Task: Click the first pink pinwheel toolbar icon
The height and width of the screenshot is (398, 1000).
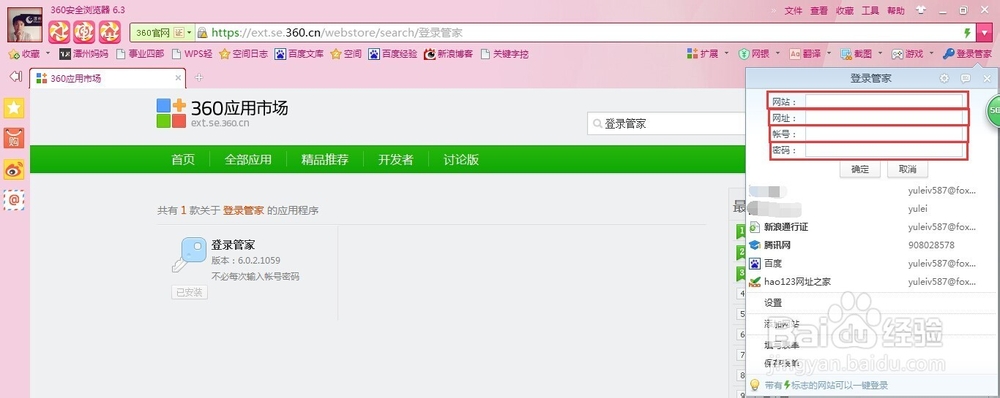Action: [59, 32]
